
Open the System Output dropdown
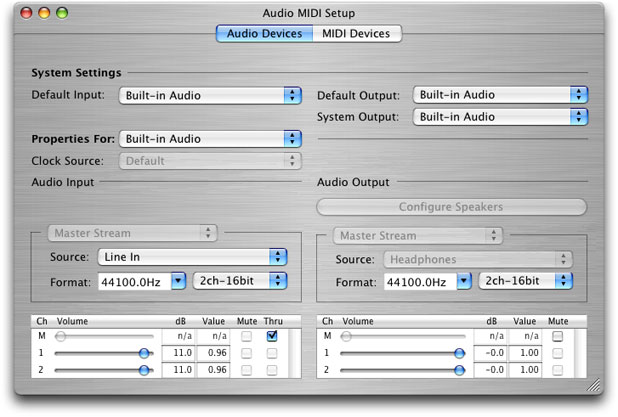500,117
